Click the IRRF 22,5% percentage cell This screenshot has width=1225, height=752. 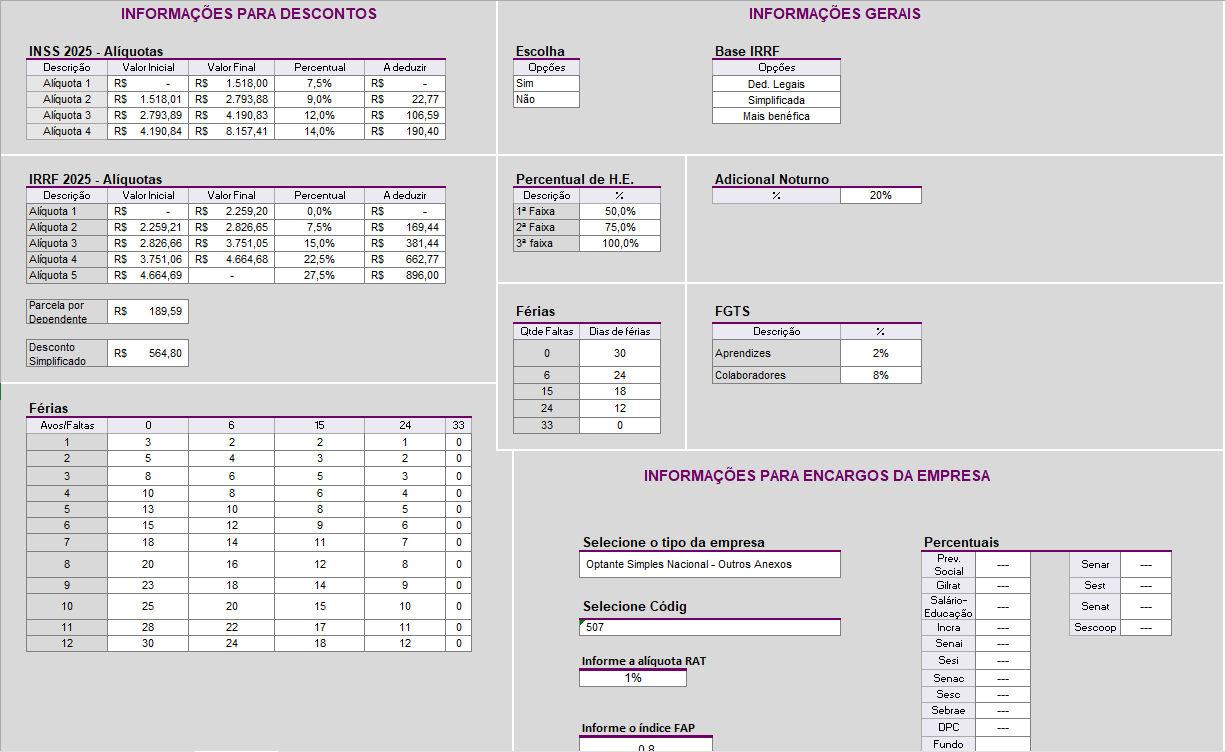coord(320,259)
